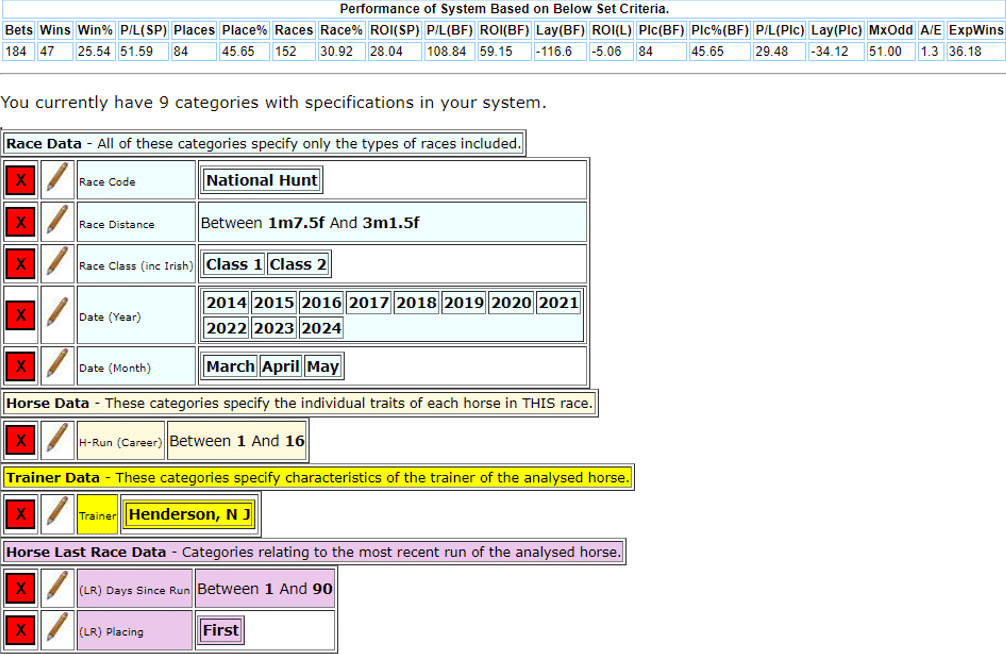This screenshot has height=654, width=1006.
Task: Select the 2018 year box
Action: [x=416, y=303]
